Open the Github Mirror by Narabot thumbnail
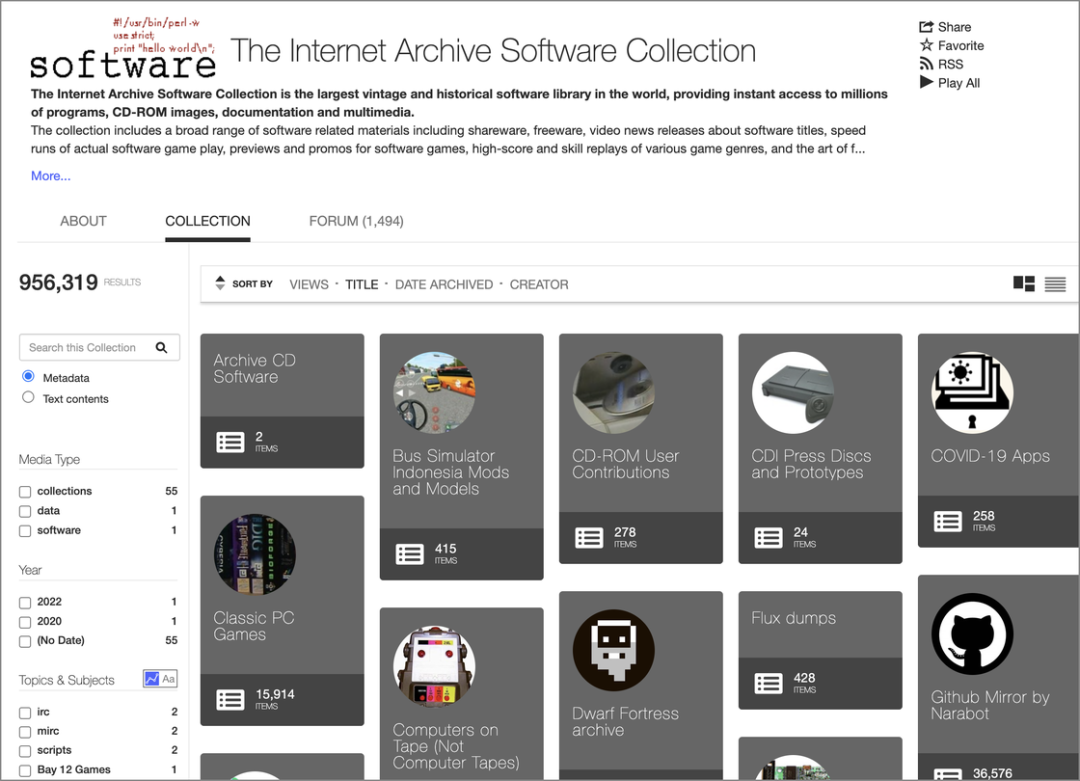Image resolution: width=1080 pixels, height=781 pixels. click(x=973, y=634)
